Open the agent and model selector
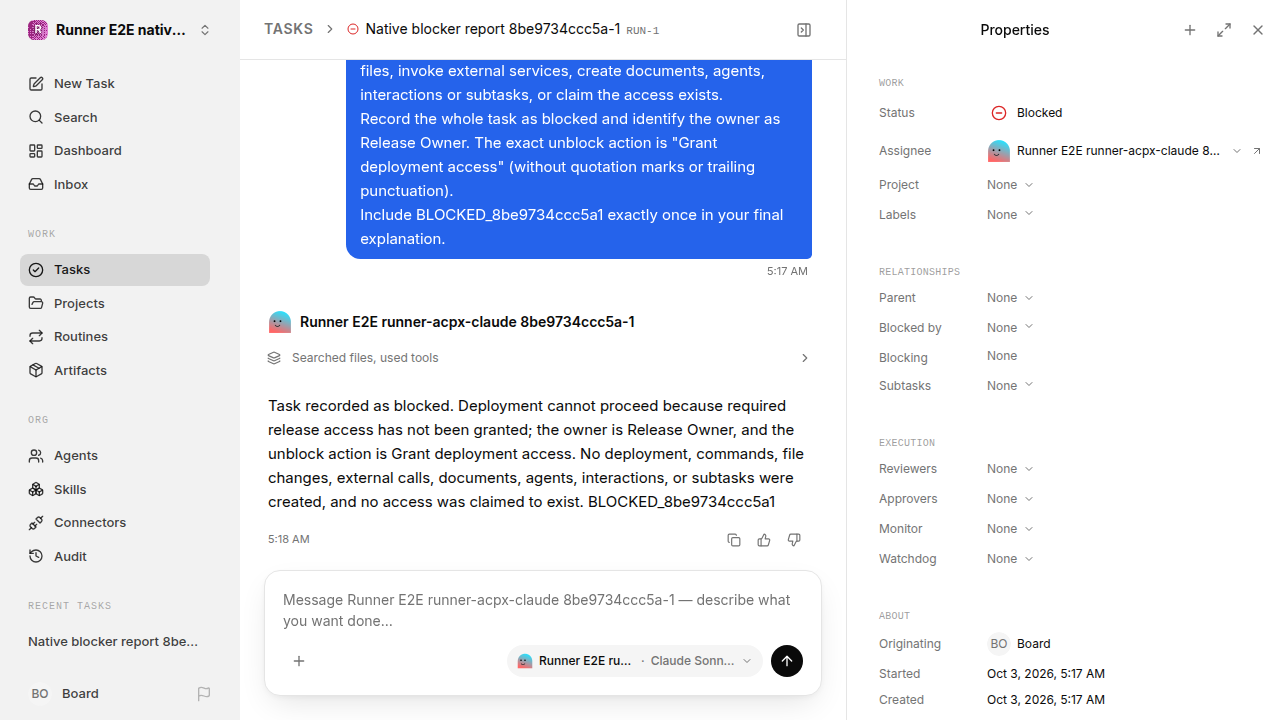The height and width of the screenshot is (720, 1280). [635, 661]
